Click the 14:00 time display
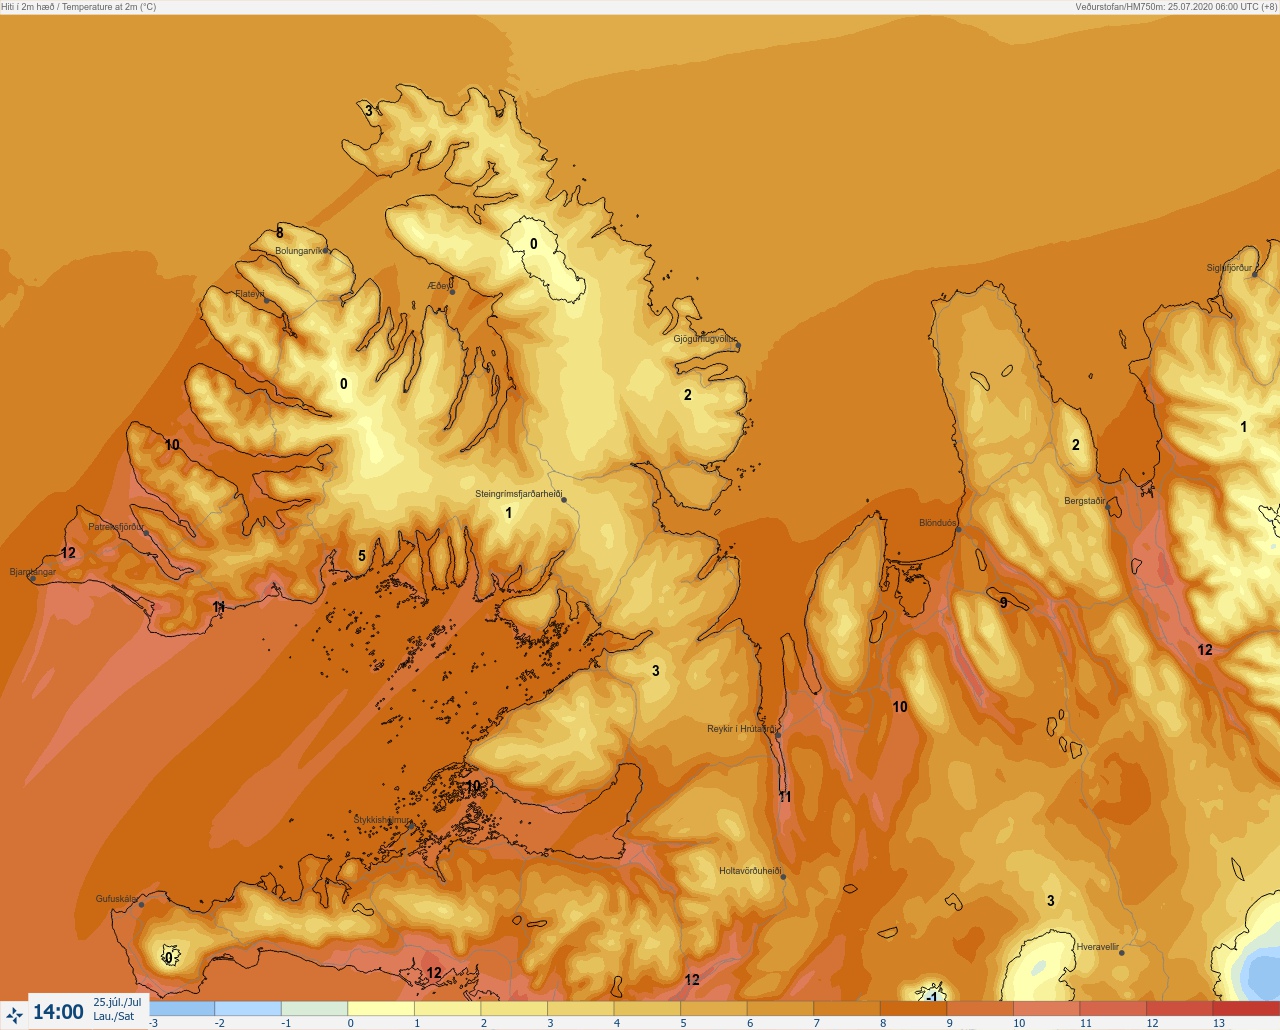1280x1030 pixels. point(58,1012)
